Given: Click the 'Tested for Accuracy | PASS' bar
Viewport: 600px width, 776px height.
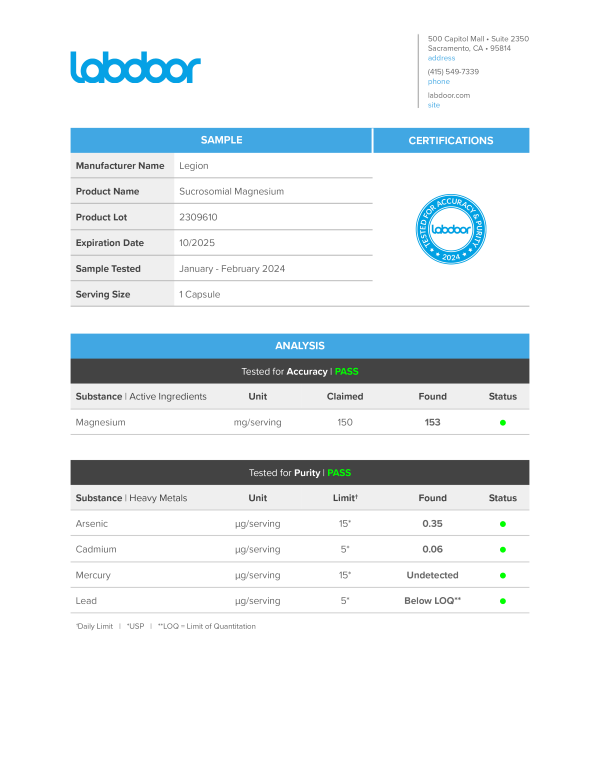Looking at the screenshot, I should (x=300, y=372).
